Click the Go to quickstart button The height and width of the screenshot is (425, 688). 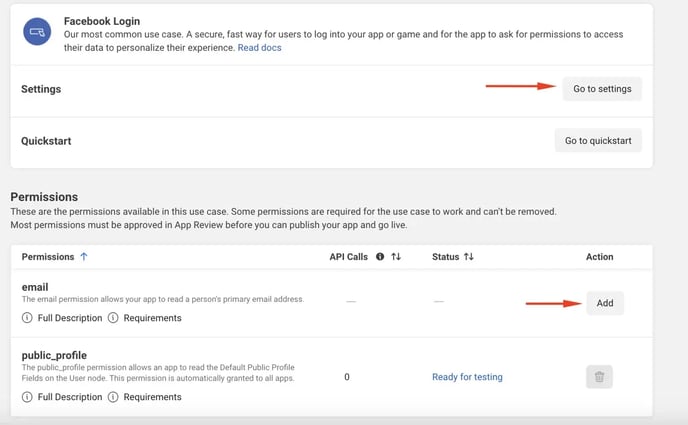click(598, 140)
